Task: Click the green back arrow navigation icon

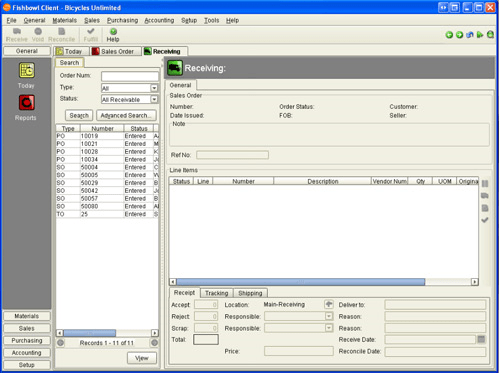Action: tap(449, 35)
